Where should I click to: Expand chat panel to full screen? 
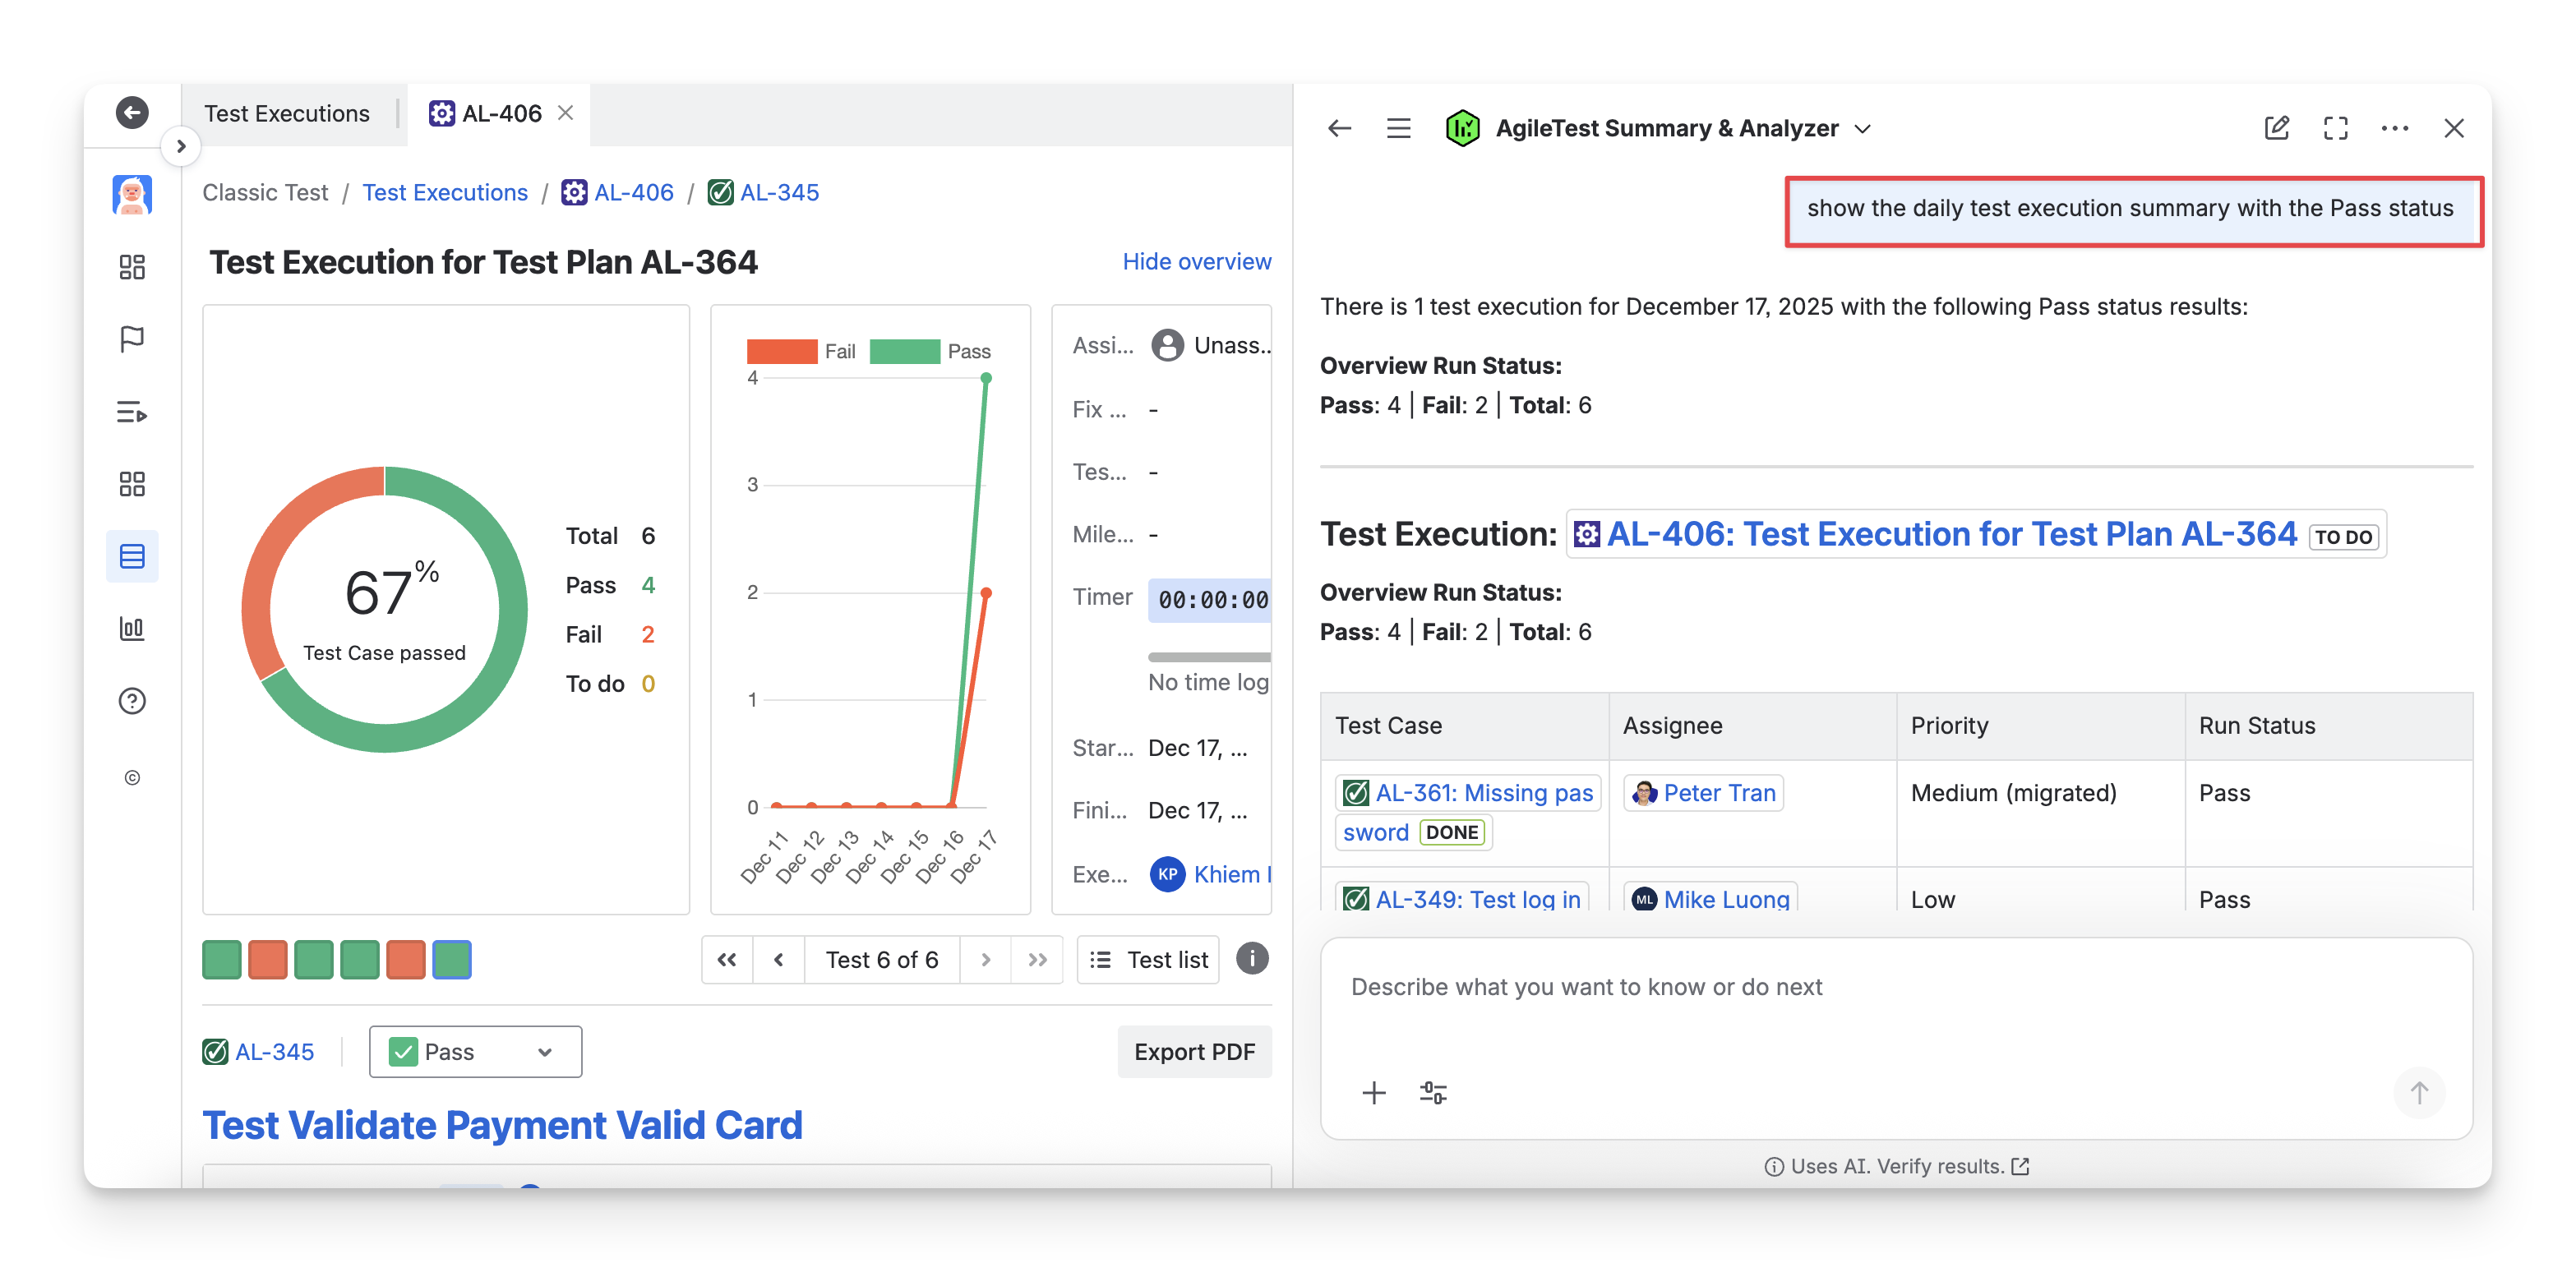coord(2335,128)
